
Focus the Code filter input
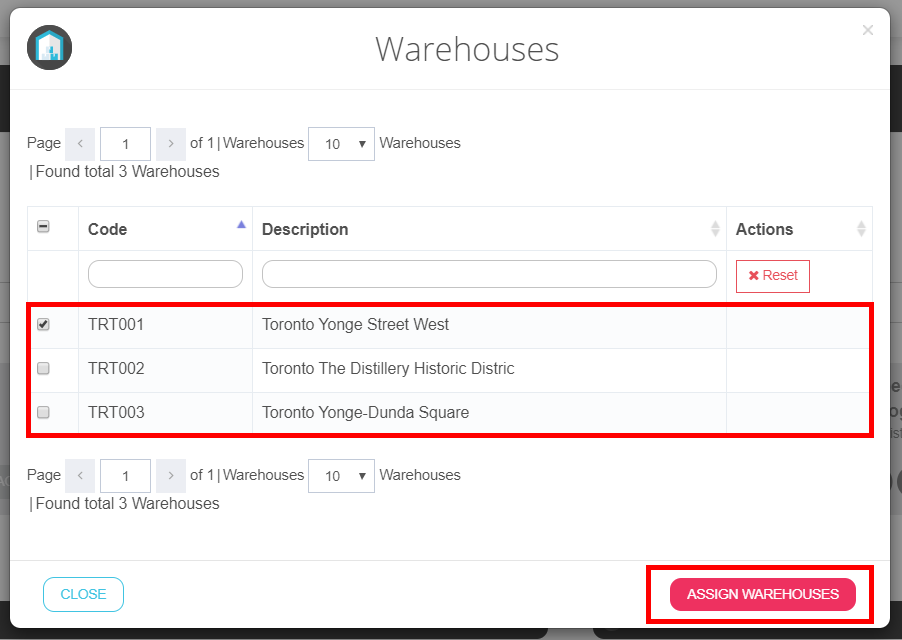165,274
